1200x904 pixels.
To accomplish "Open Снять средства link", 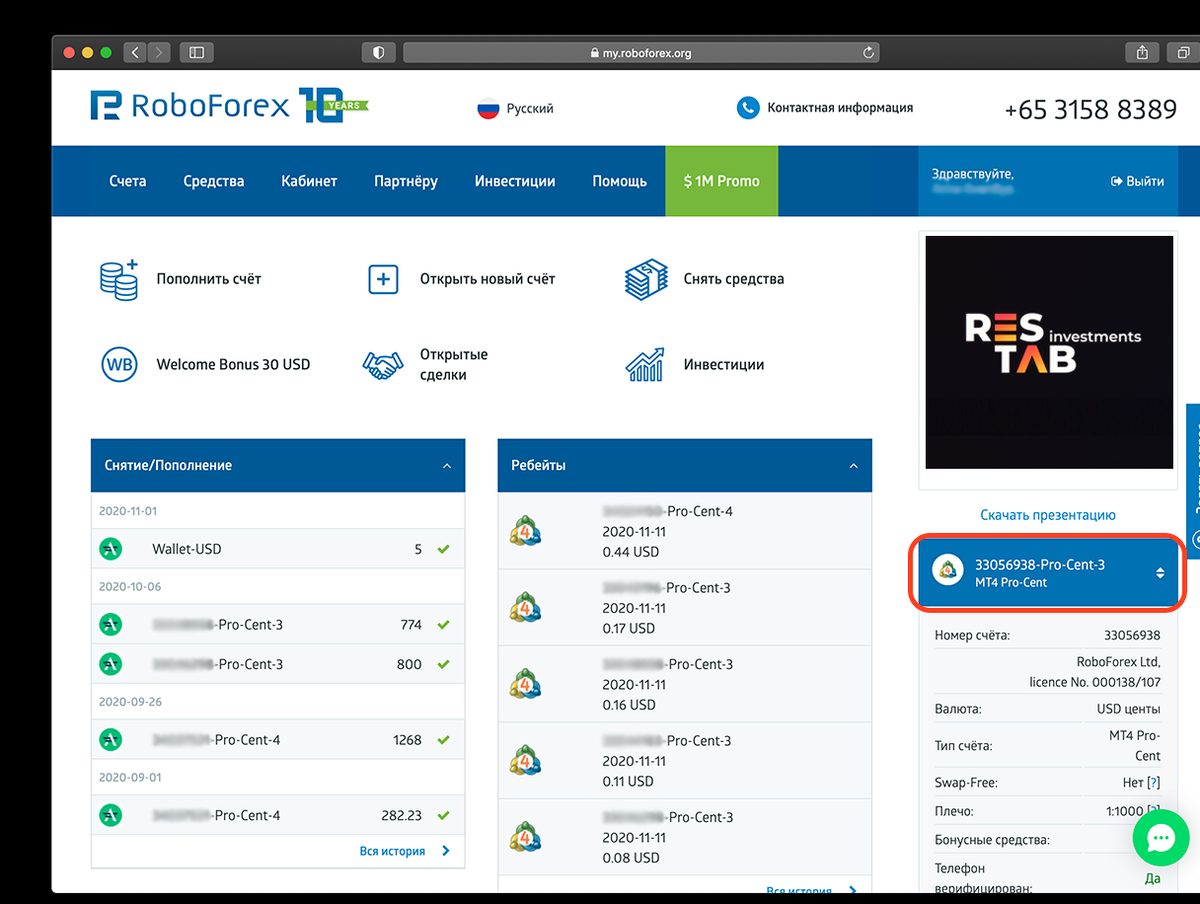I will pos(734,279).
